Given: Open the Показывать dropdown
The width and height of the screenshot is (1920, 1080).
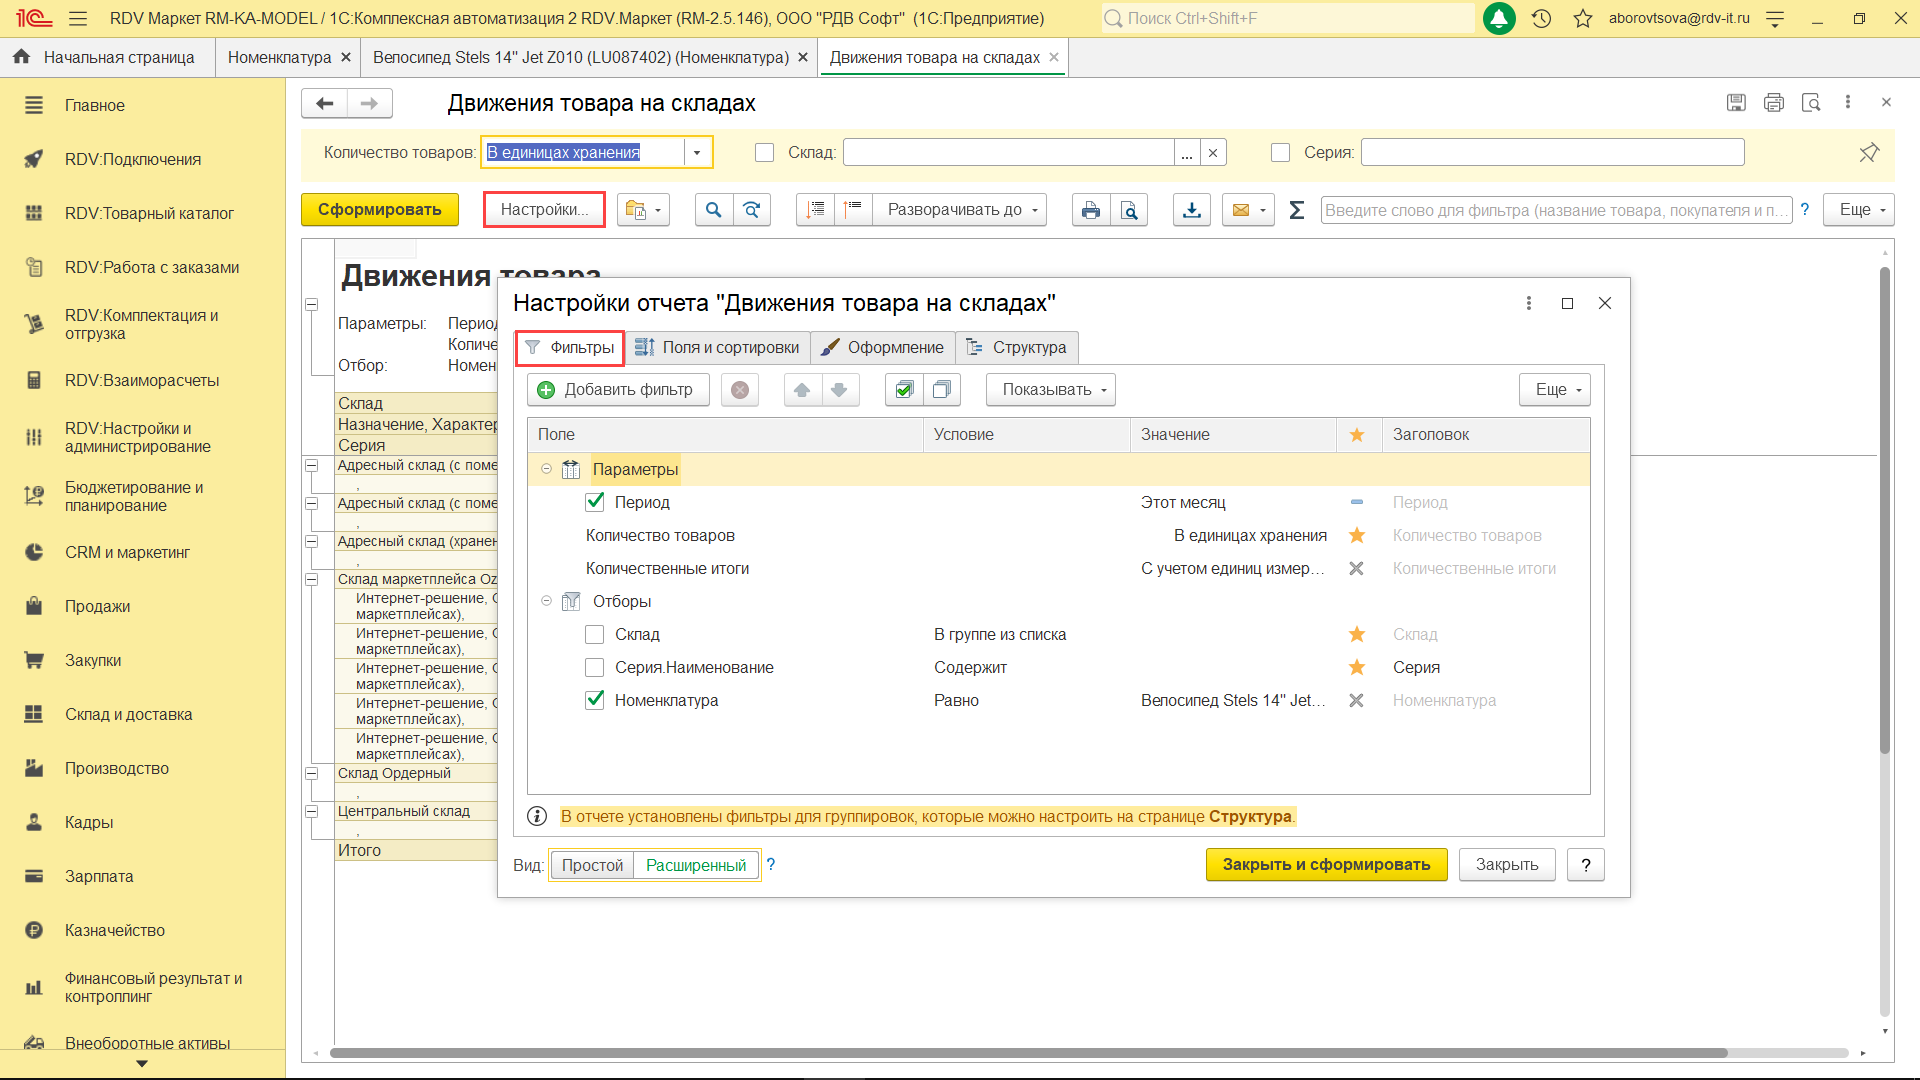Looking at the screenshot, I should coord(1050,390).
